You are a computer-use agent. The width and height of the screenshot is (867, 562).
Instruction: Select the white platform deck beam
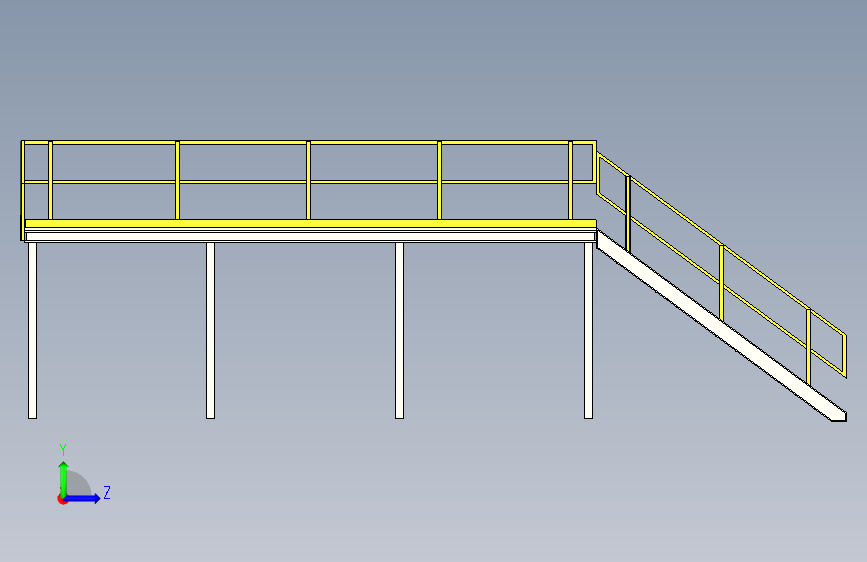pos(311,237)
